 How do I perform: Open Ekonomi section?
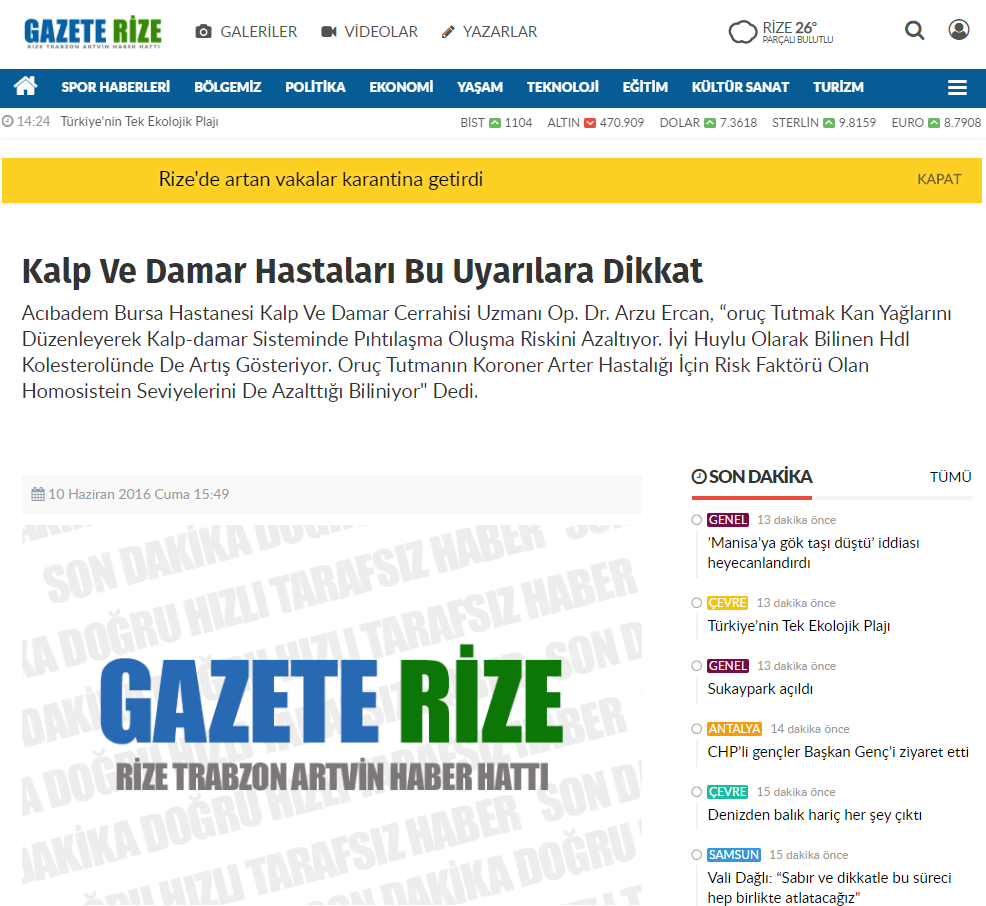pos(401,87)
